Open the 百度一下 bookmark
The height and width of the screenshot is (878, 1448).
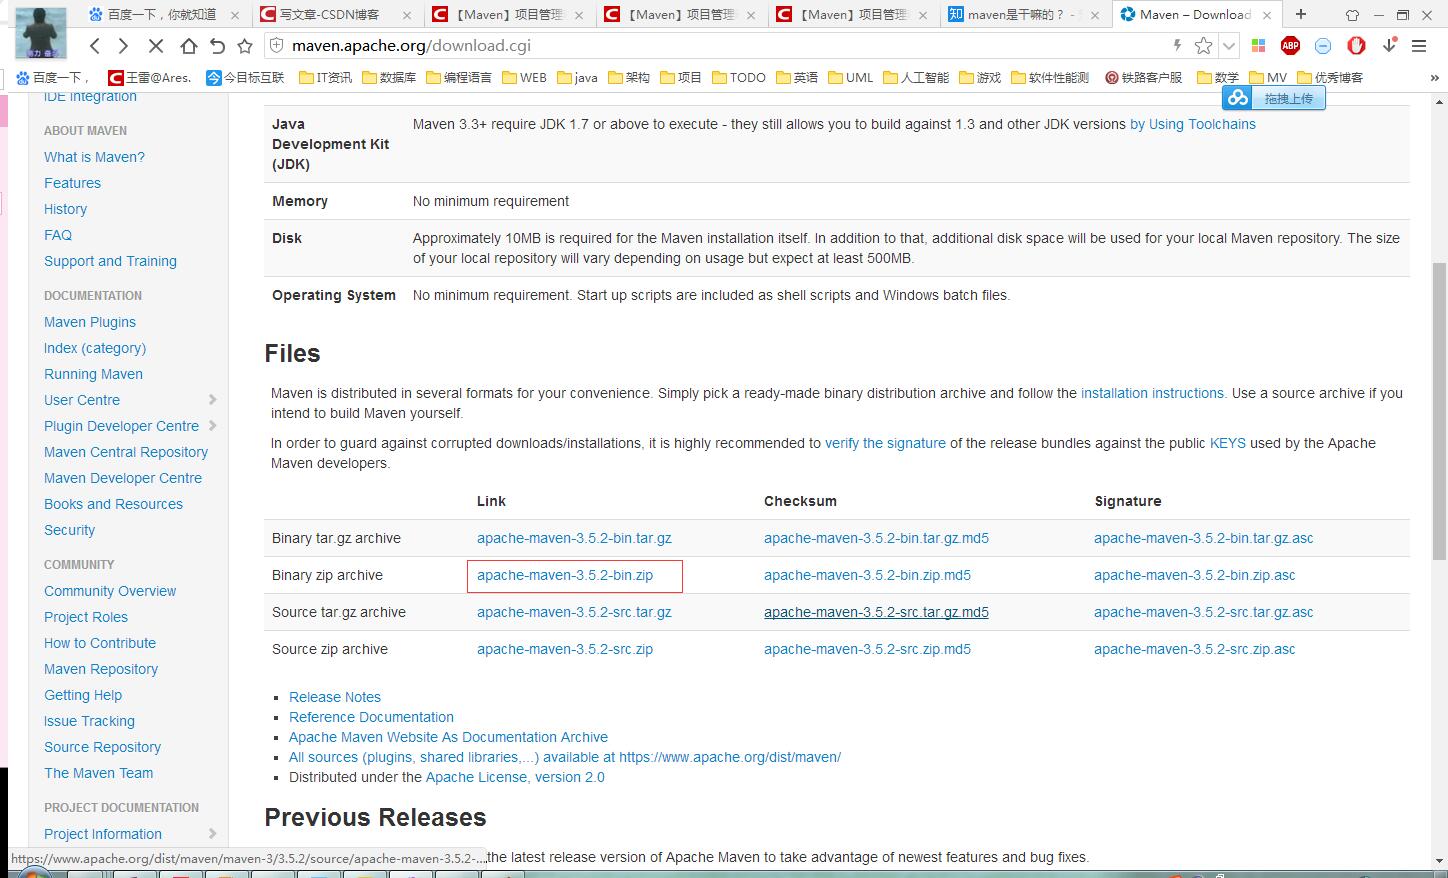click(x=55, y=77)
